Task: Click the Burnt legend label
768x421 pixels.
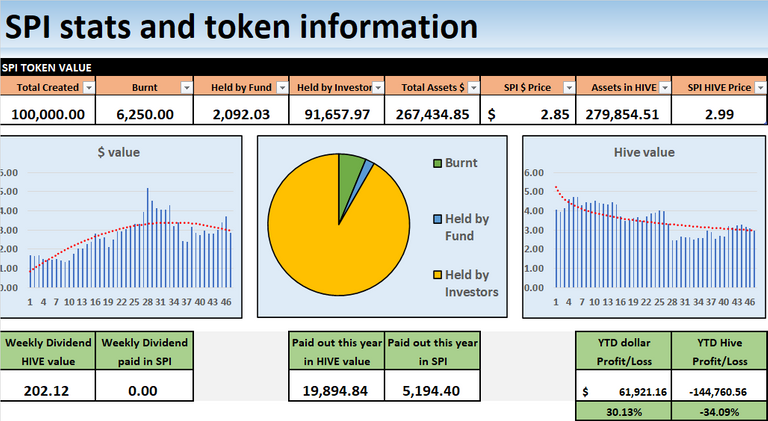Action: (461, 163)
